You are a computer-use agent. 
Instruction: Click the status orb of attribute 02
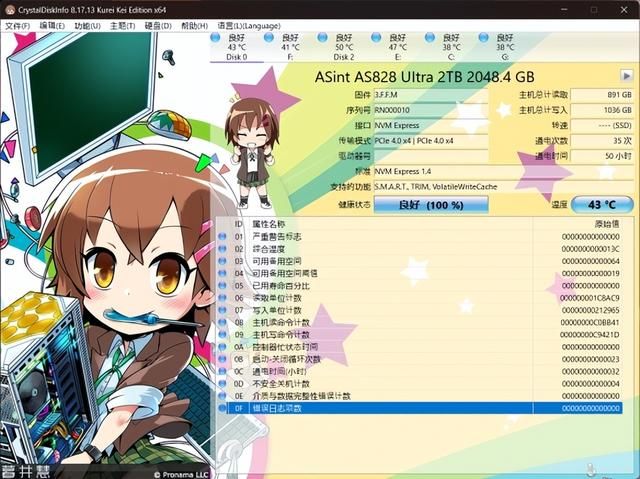click(222, 248)
